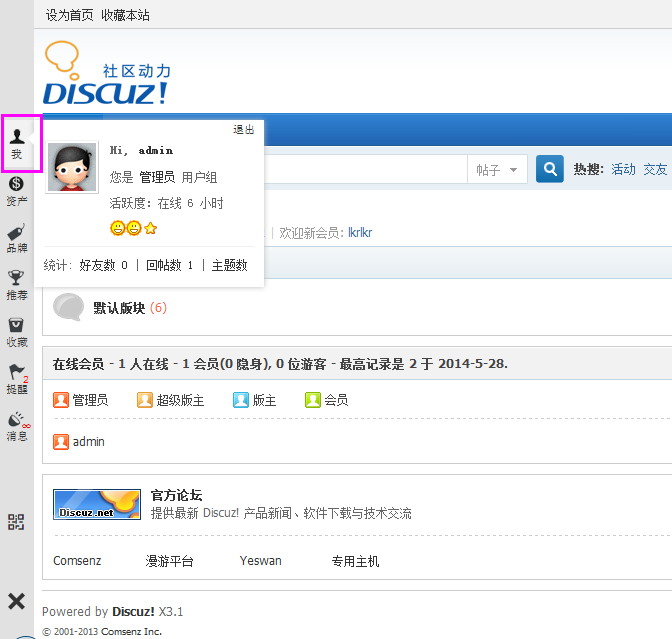
Task: Click the icon beside online user admin
Action: point(61,442)
